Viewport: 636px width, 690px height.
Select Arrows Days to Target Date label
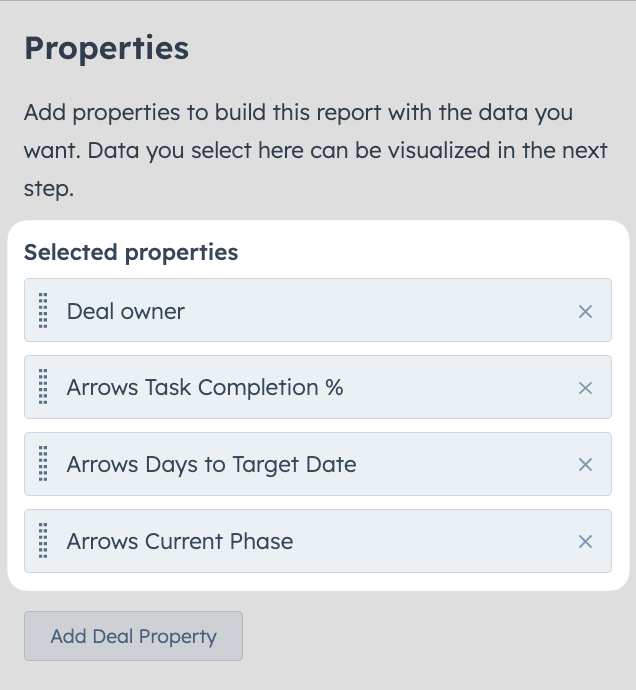pyautogui.click(x=211, y=465)
